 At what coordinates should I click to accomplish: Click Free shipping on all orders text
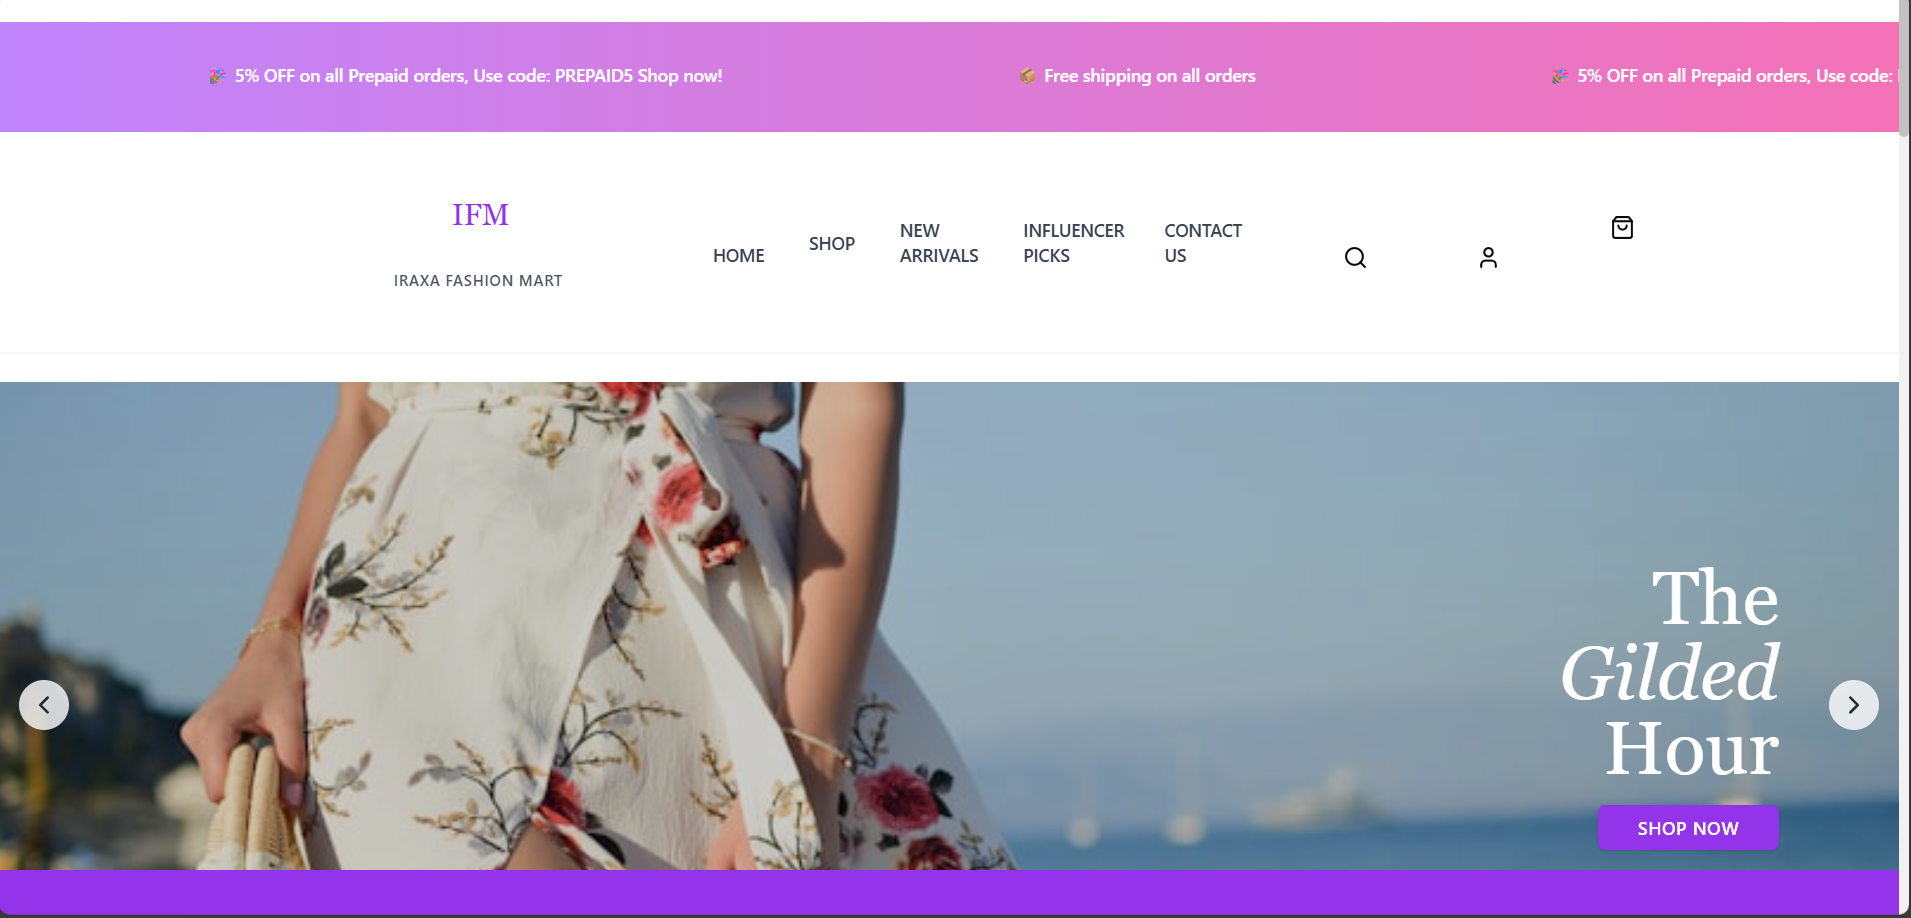point(1149,76)
